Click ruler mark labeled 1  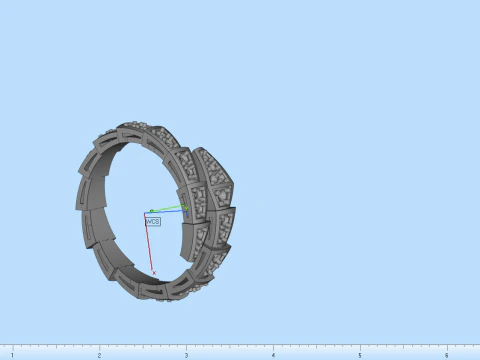click(x=12, y=356)
